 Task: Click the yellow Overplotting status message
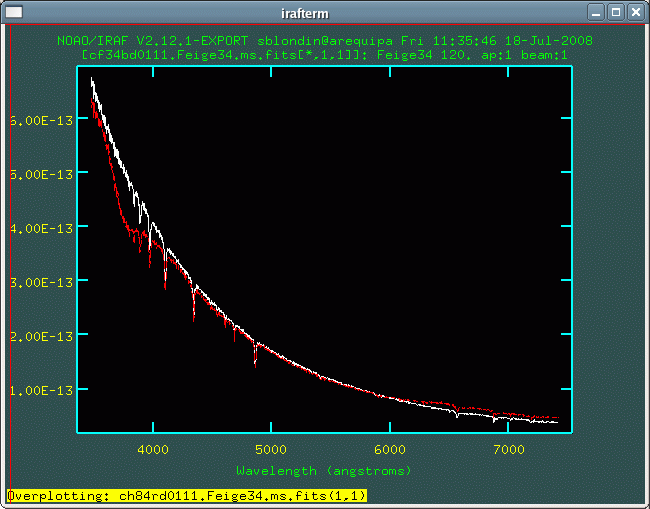coord(187,495)
